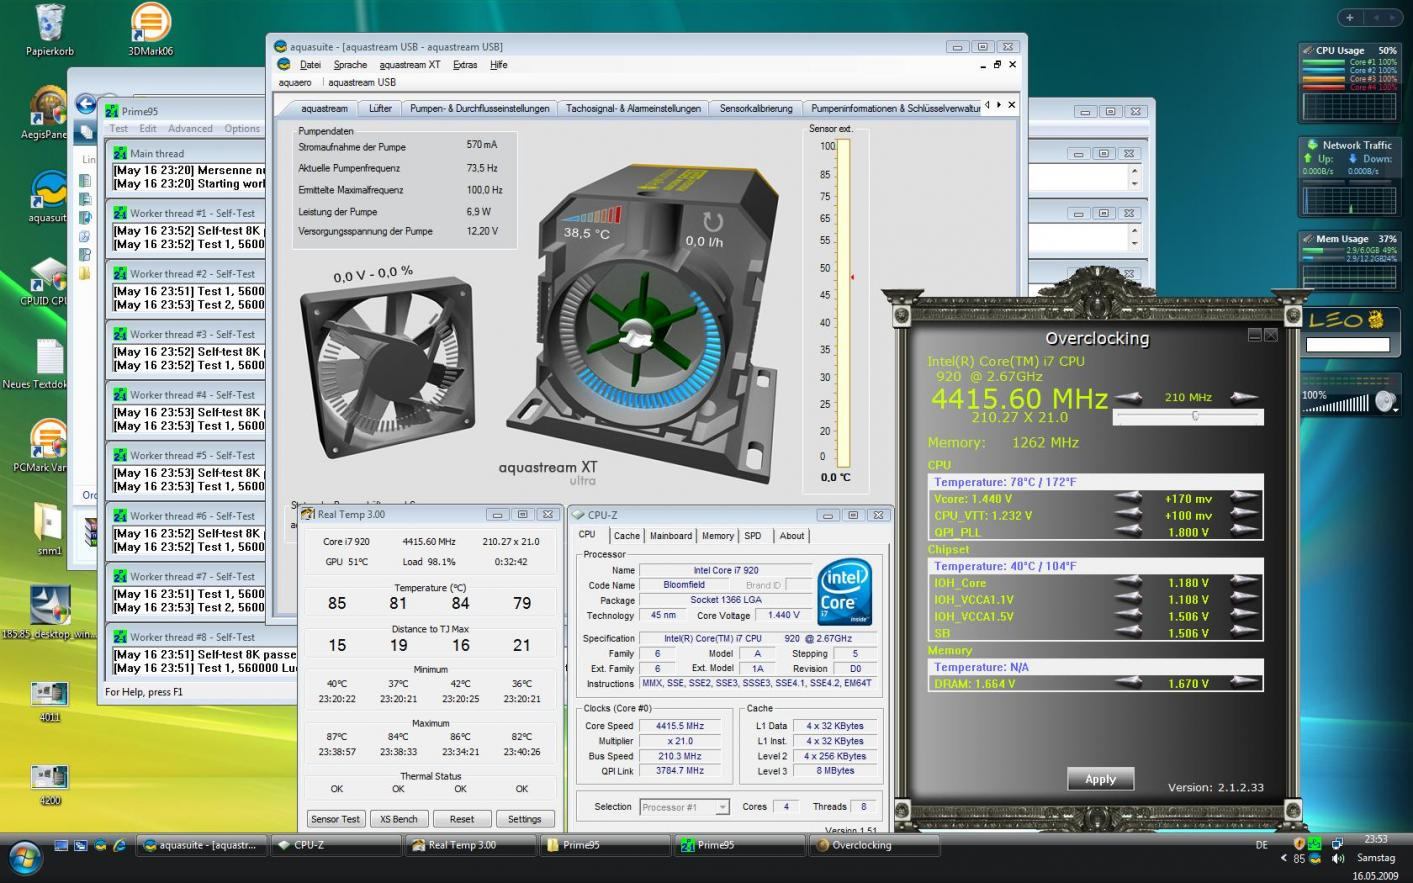The height and width of the screenshot is (883, 1413).
Task: Launch the 3DMark06 desktop shortcut
Action: [x=150, y=29]
